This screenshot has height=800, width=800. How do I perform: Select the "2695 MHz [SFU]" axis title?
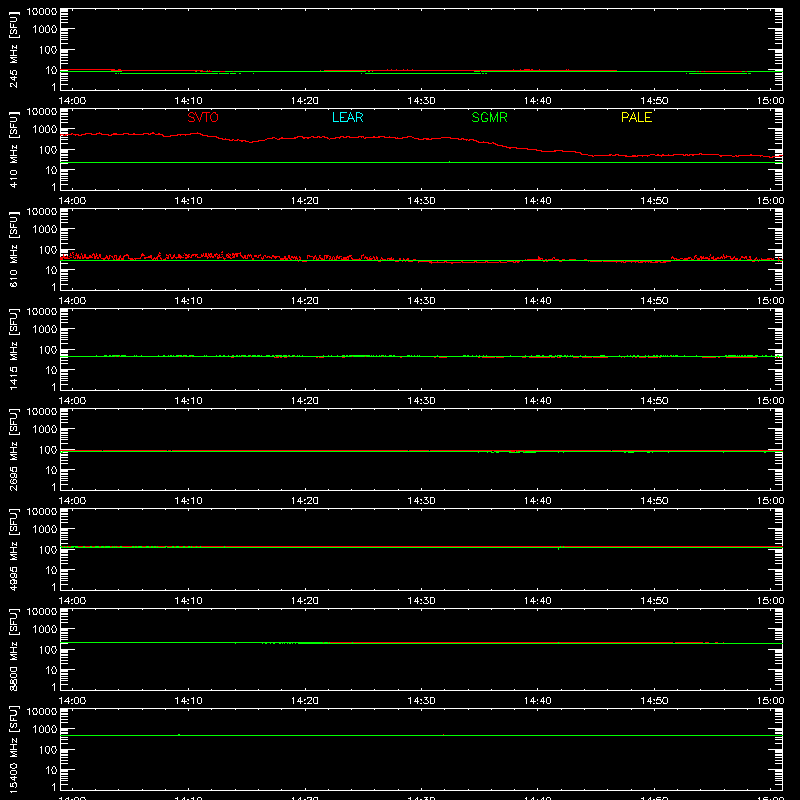pyautogui.click(x=13, y=449)
